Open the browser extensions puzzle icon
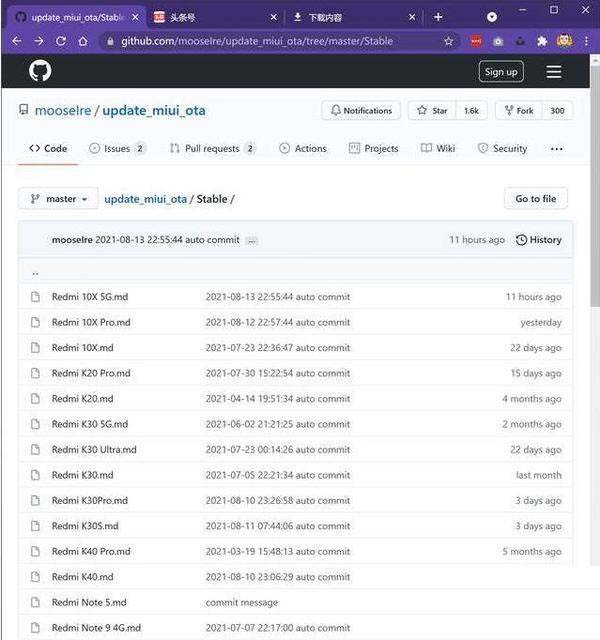600x640 pixels. (x=541, y=41)
